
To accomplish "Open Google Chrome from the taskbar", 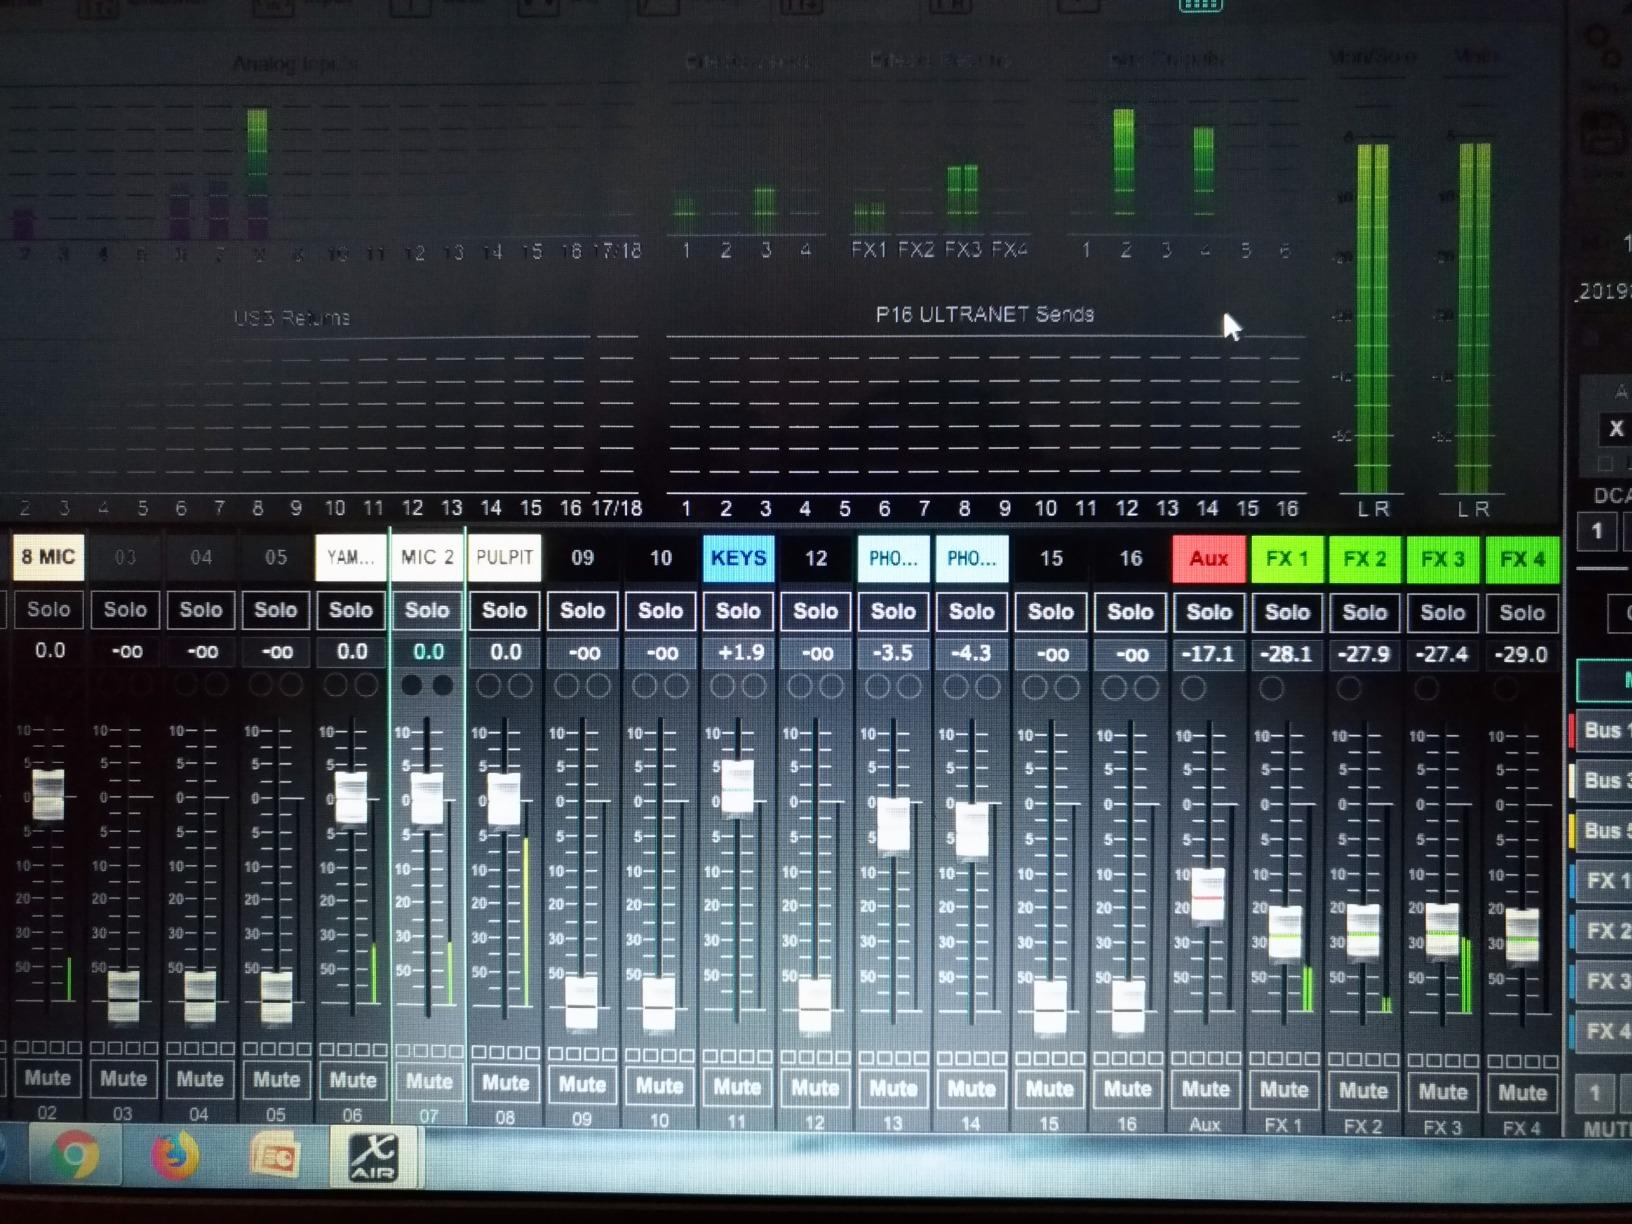I will point(73,1157).
